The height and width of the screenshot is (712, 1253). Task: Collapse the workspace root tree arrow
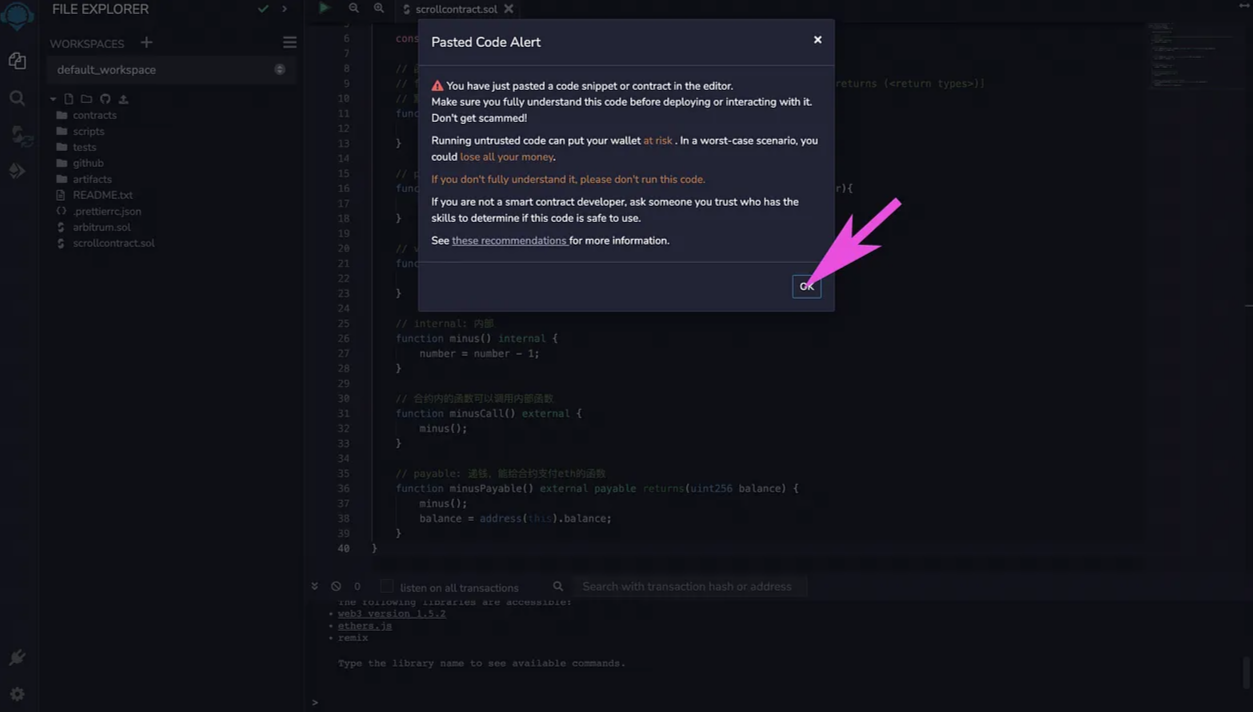click(x=53, y=99)
